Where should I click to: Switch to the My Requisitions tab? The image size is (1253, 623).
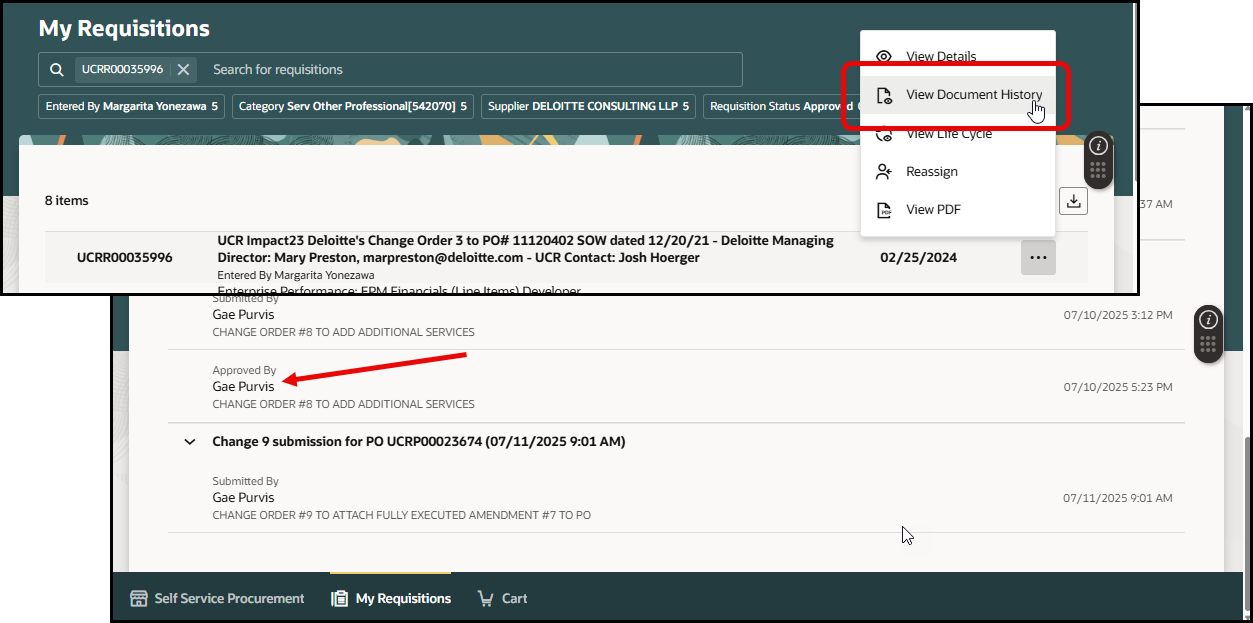[x=390, y=598]
